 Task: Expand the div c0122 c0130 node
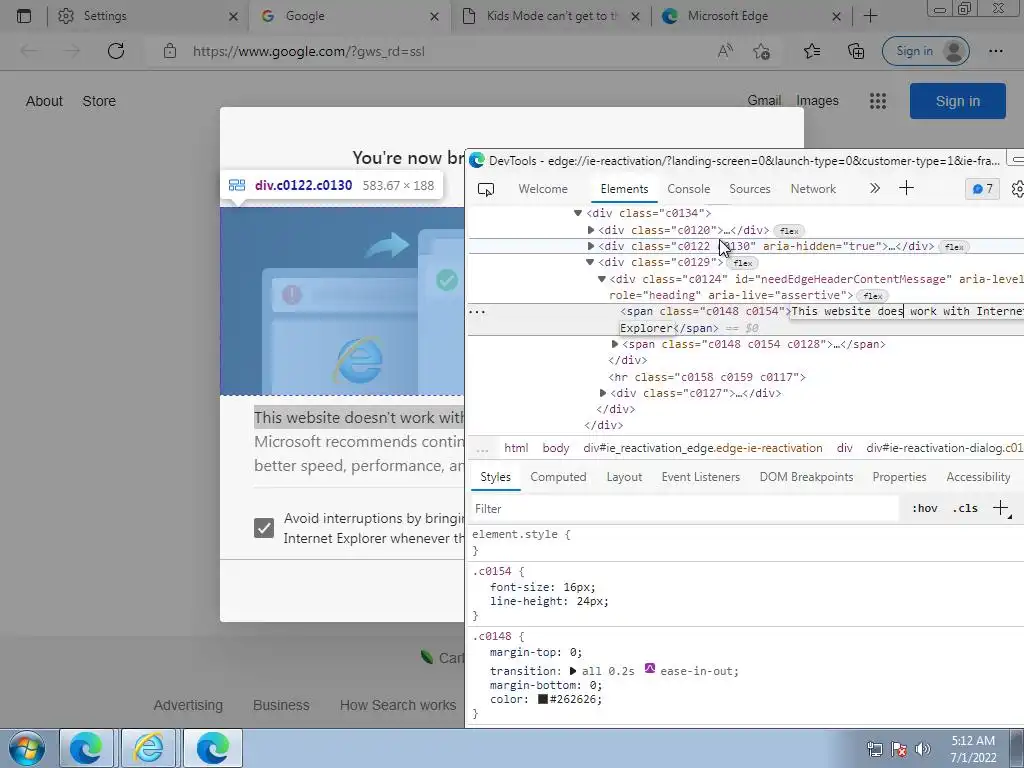590,246
